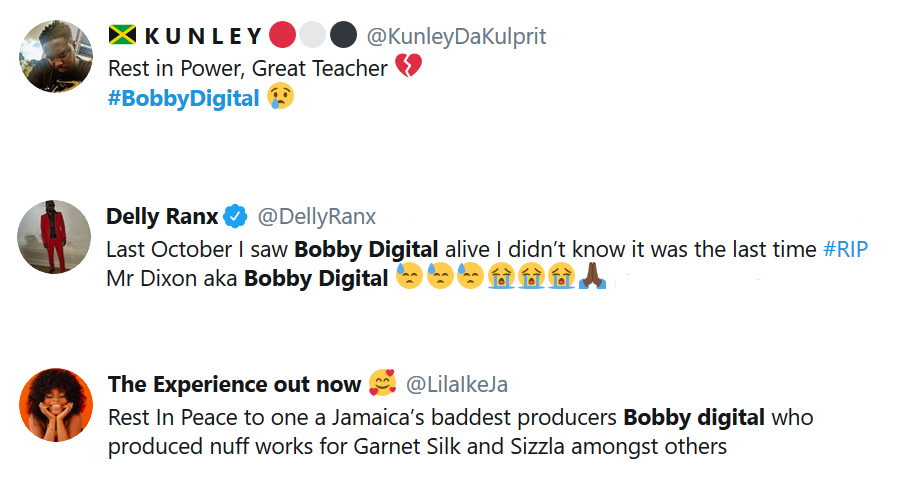Open the @KunleyDaKulprit handle
The image size is (923, 485).
pyautogui.click(x=456, y=37)
